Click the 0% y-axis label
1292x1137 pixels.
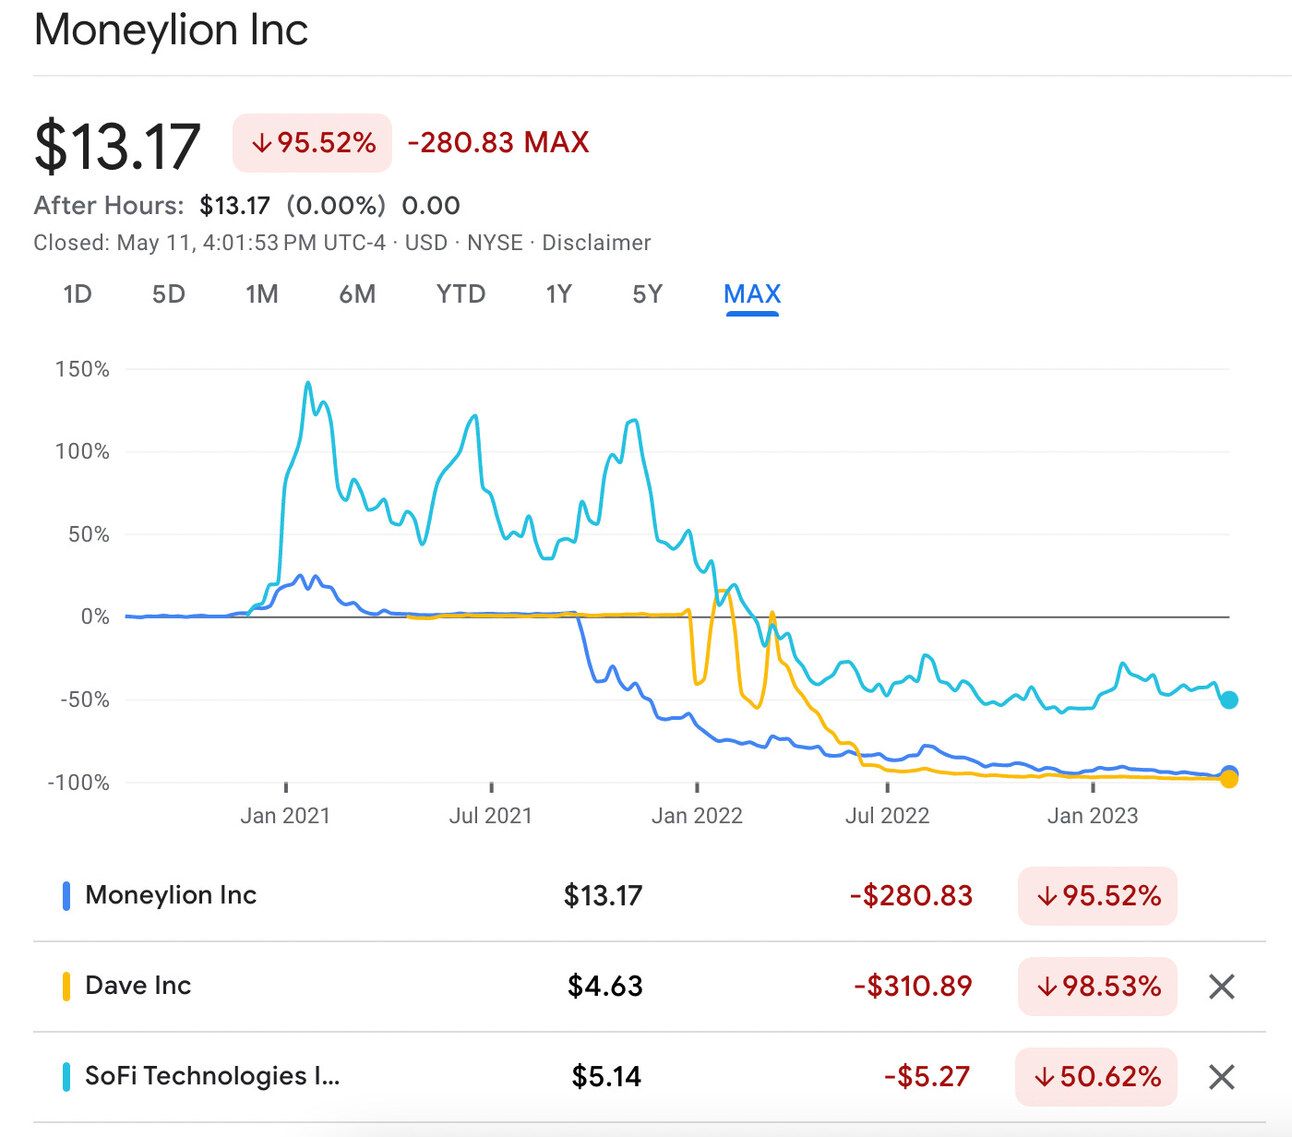[95, 617]
